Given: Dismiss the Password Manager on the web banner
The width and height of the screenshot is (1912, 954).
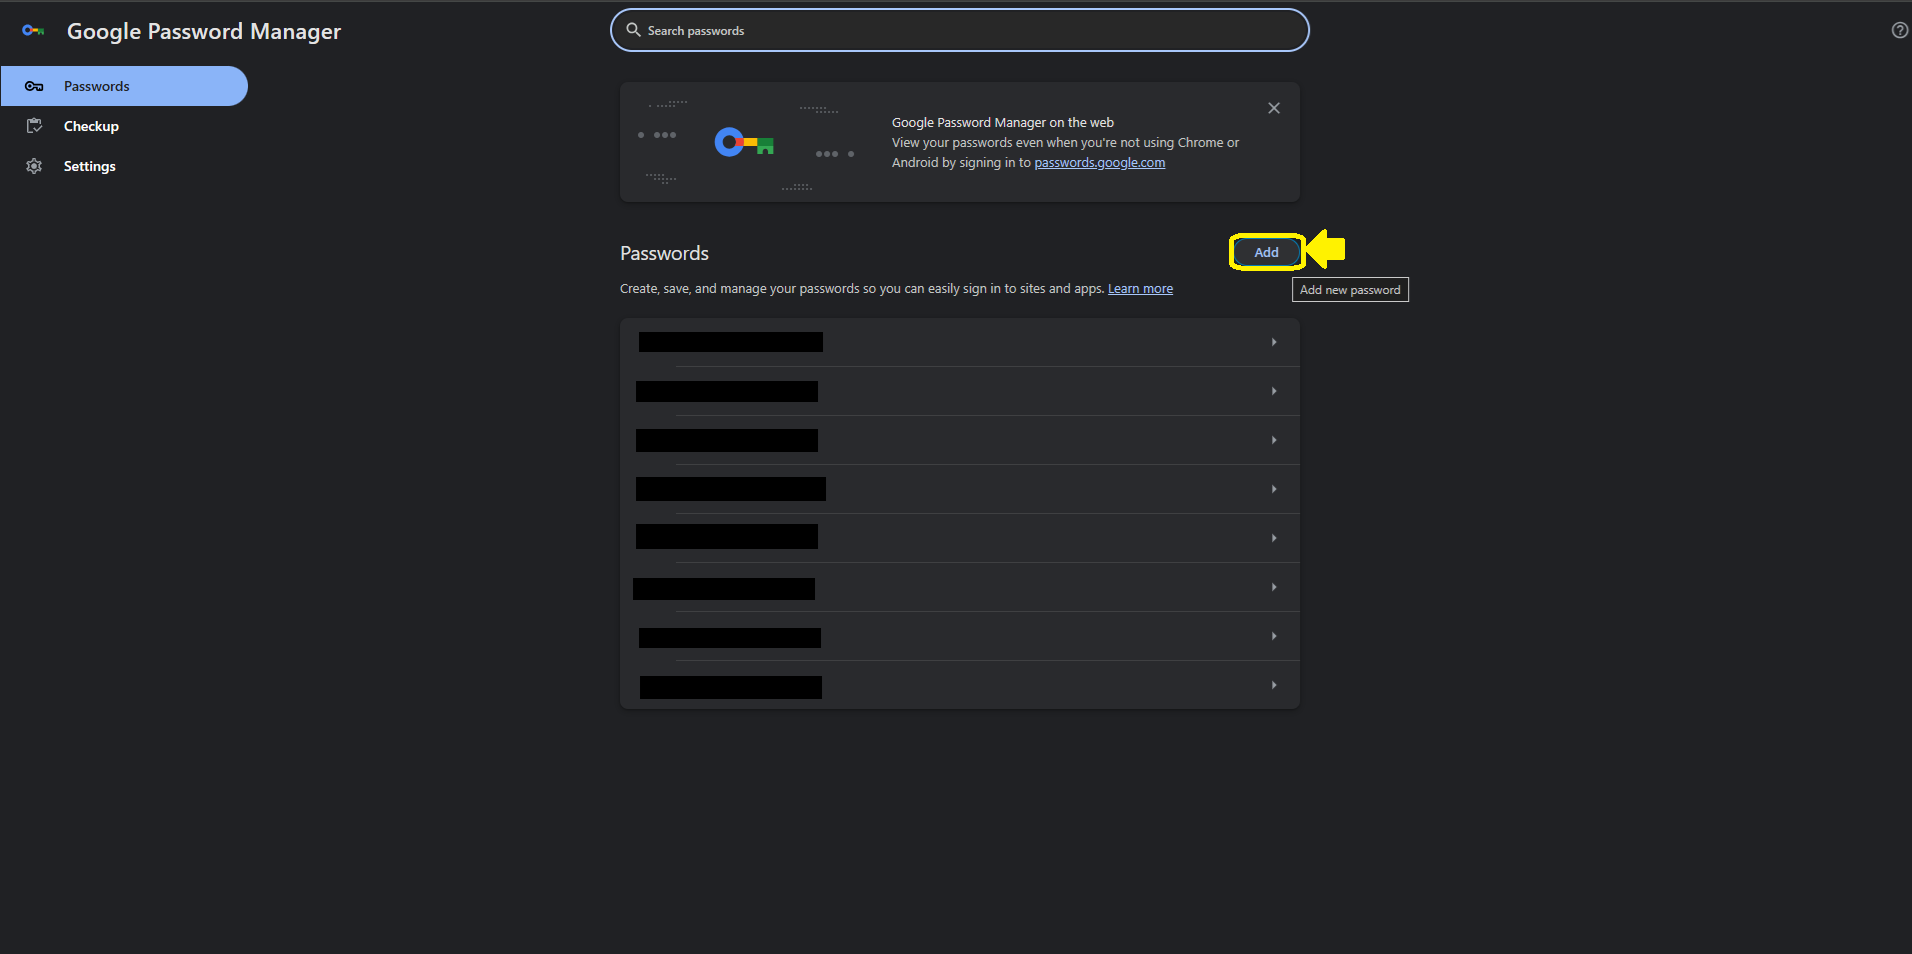Looking at the screenshot, I should 1274,108.
